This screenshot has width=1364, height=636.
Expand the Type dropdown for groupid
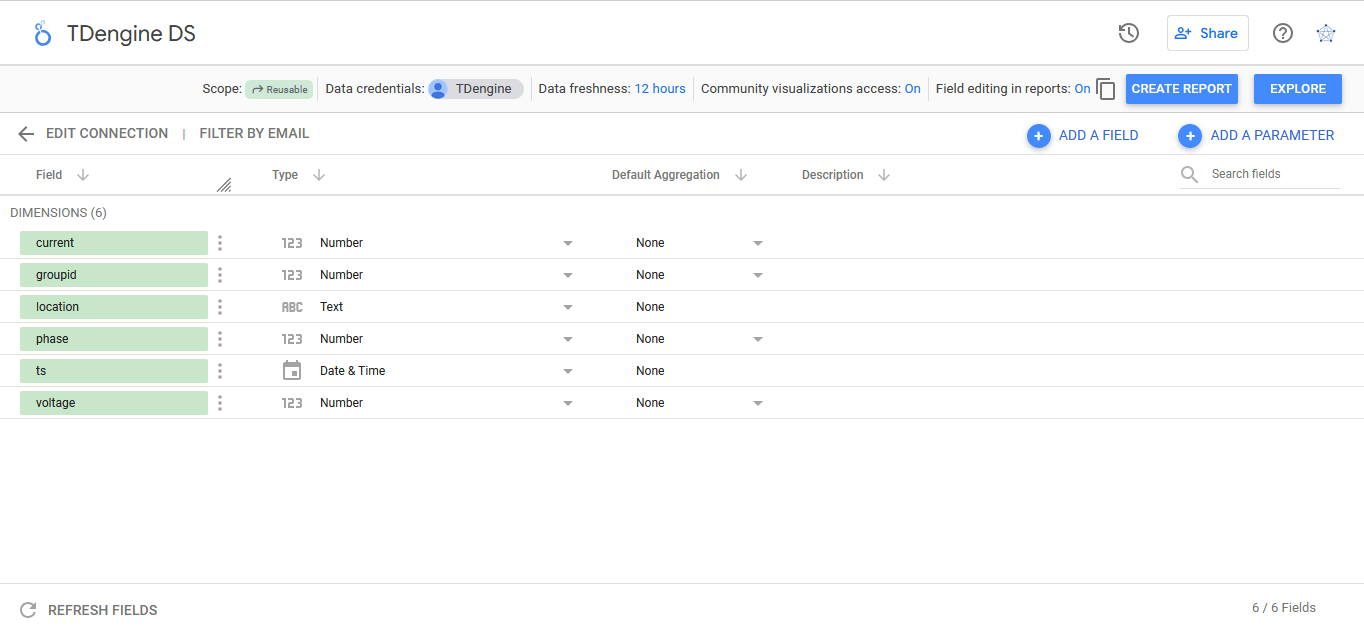click(x=567, y=275)
